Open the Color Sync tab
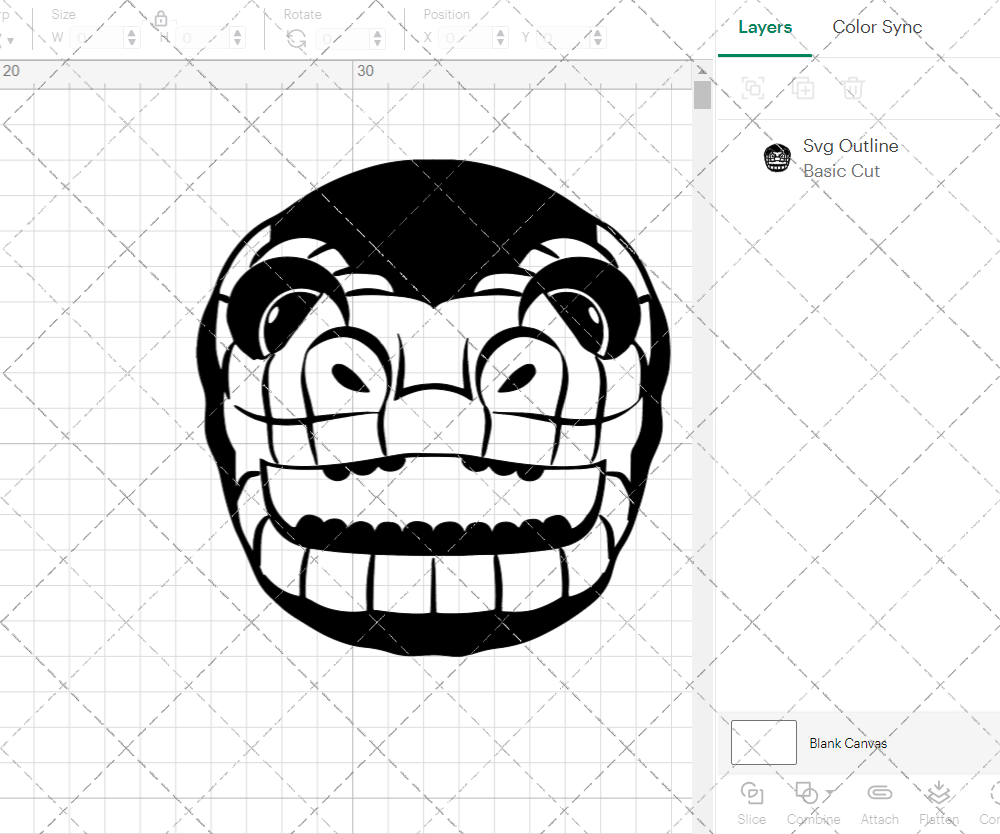This screenshot has width=1000, height=834. 877,27
